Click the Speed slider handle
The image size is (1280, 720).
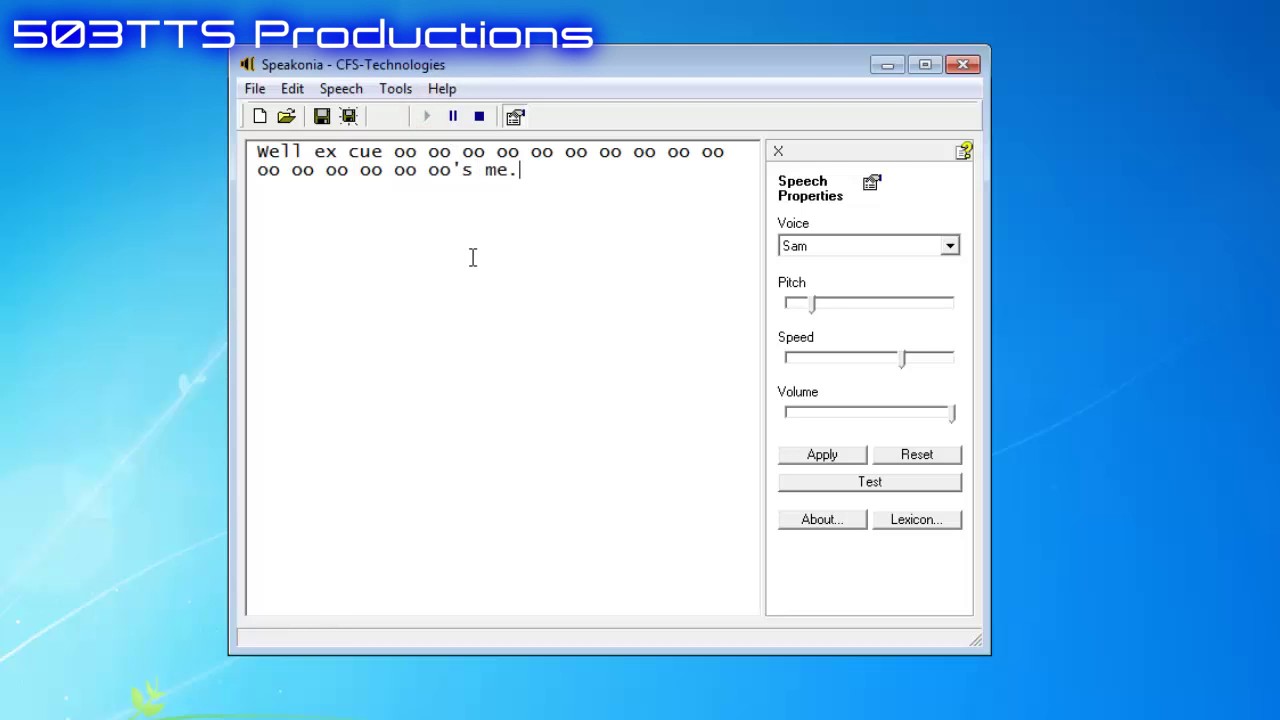tap(902, 358)
